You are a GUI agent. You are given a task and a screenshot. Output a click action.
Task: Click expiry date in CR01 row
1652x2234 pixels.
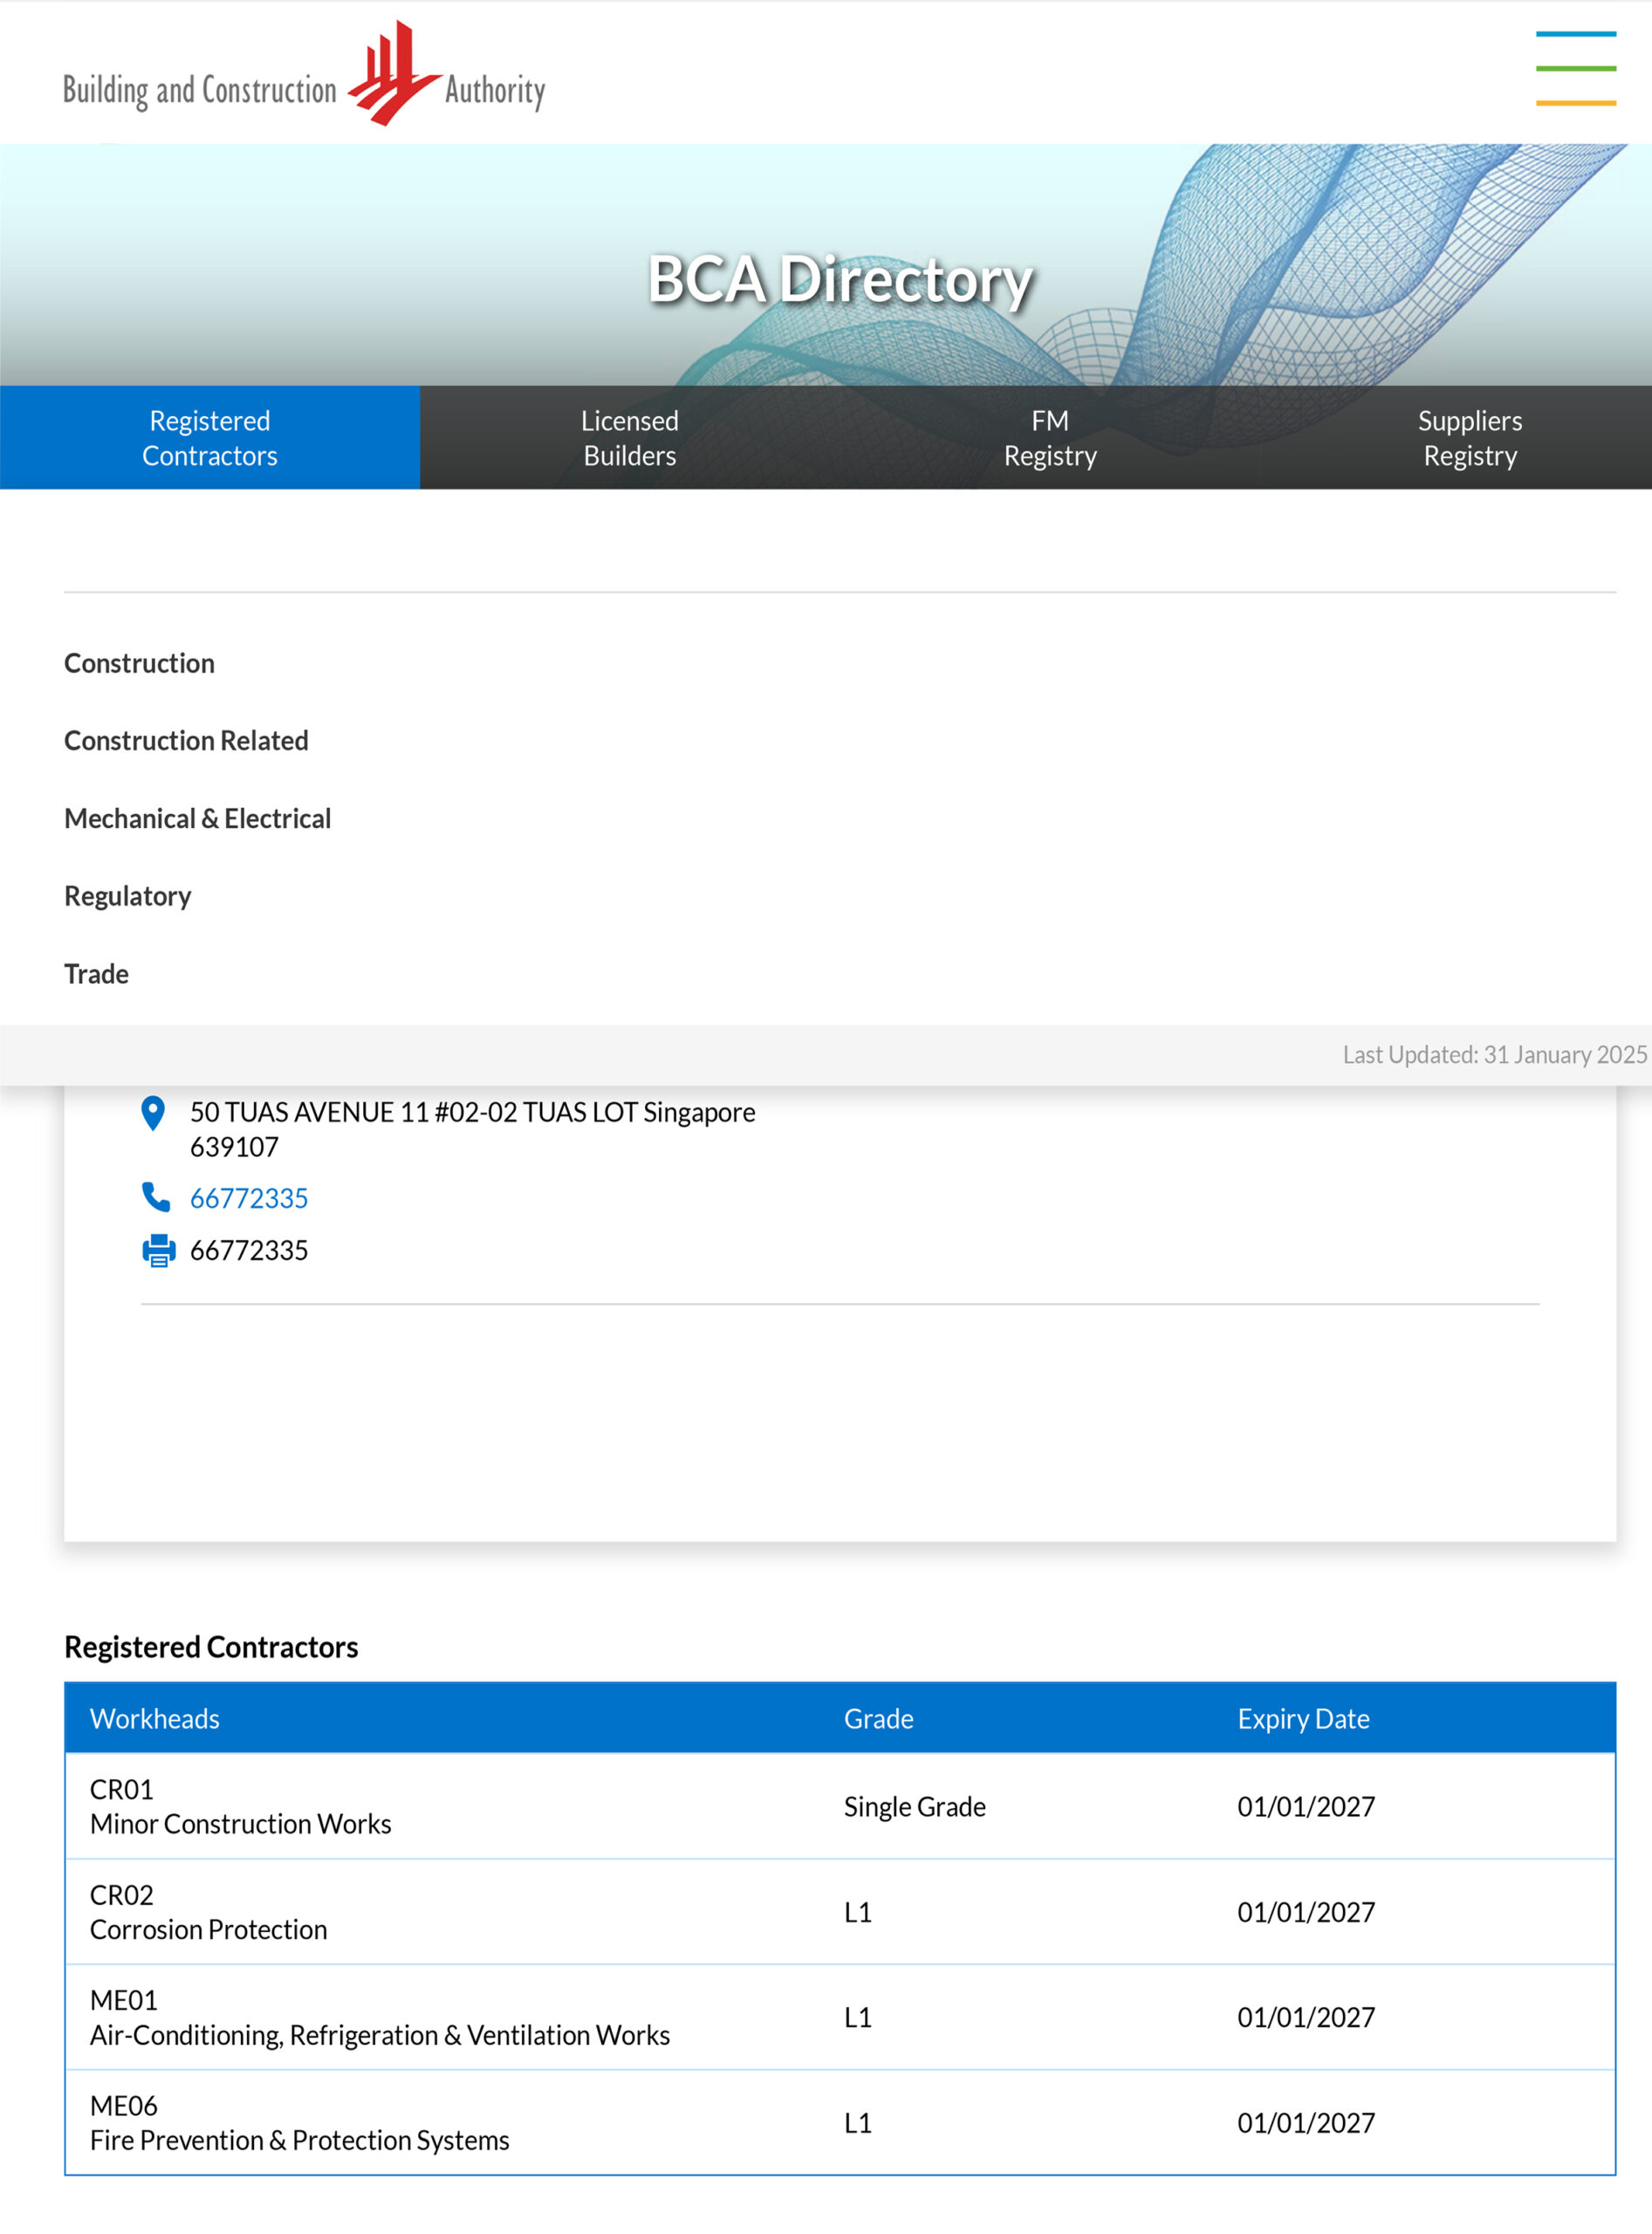pyautogui.click(x=1306, y=1807)
